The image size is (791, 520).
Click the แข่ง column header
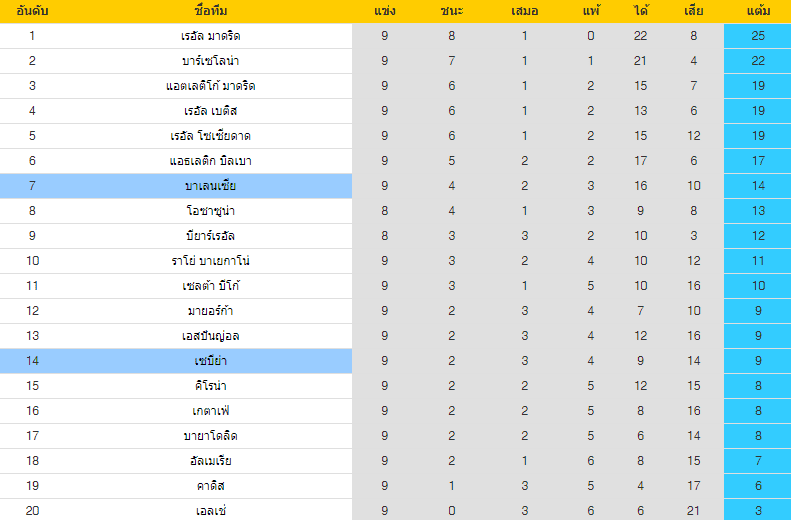pyautogui.click(x=385, y=11)
